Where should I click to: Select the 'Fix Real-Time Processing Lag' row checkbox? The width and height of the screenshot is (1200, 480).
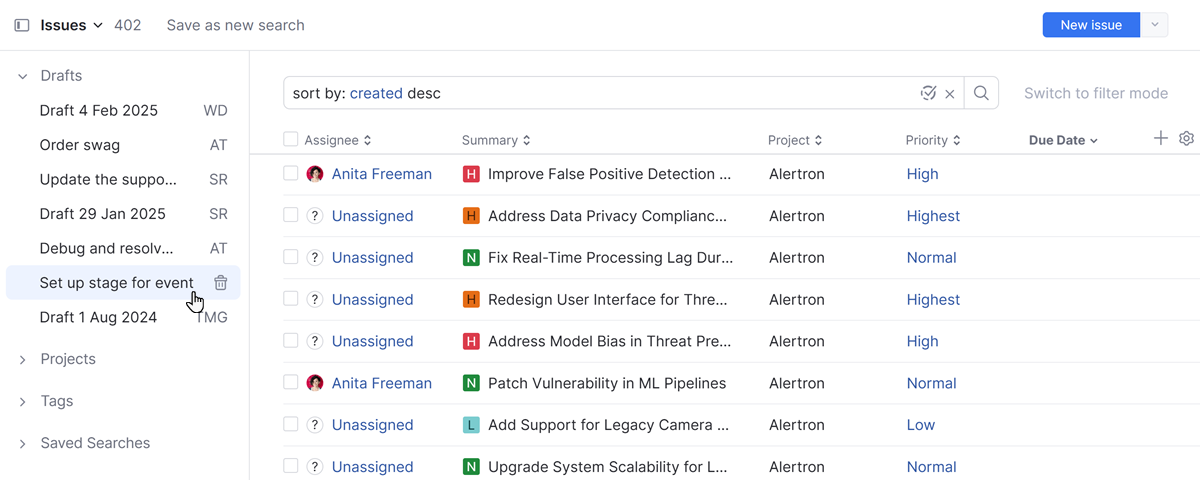pyautogui.click(x=291, y=257)
